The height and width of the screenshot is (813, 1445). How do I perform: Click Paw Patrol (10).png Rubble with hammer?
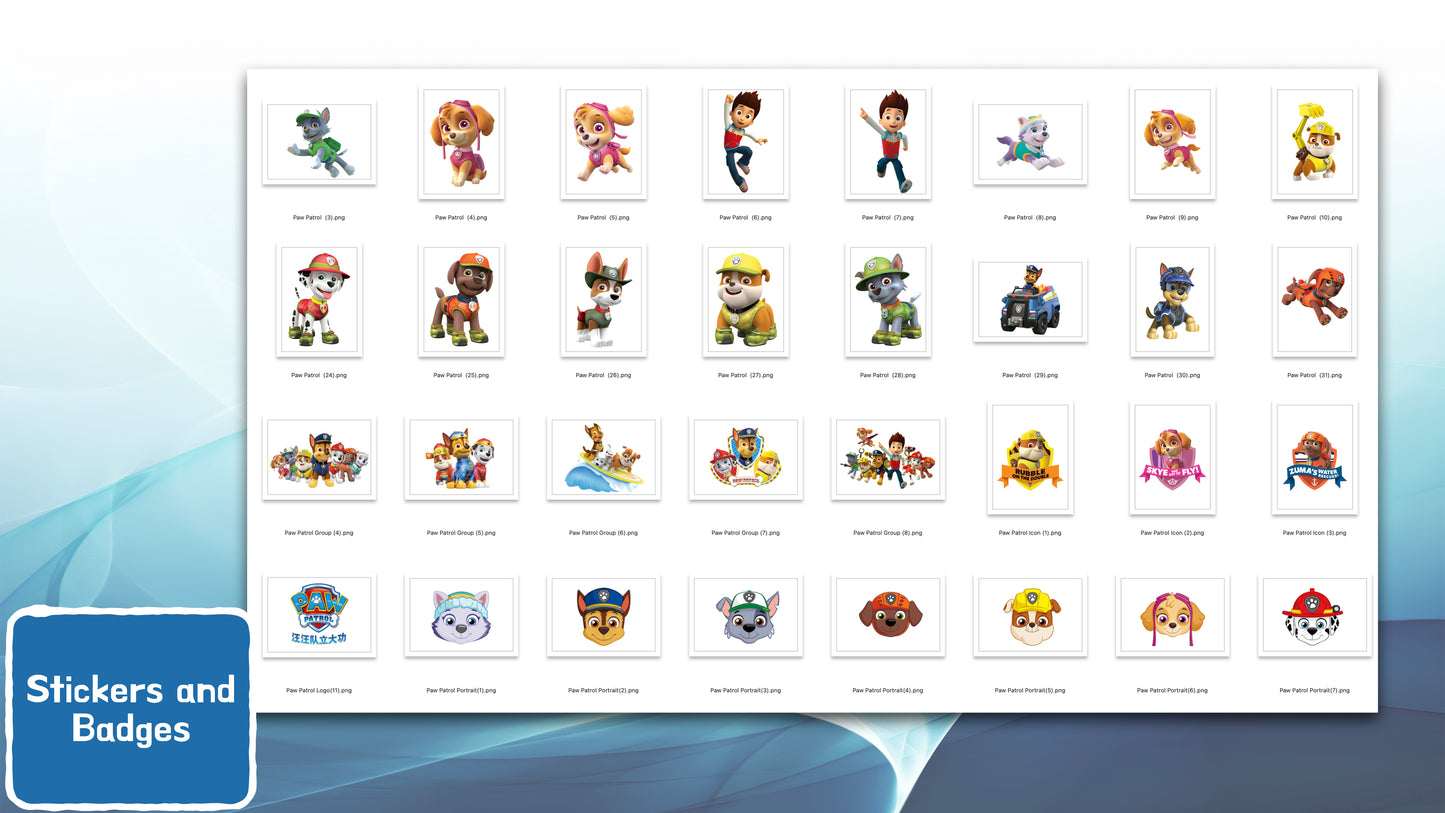[x=1314, y=142]
